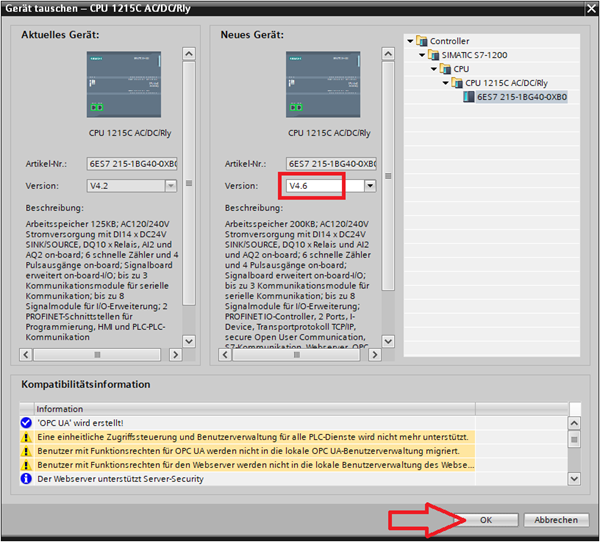This screenshot has width=600, height=542.
Task: Click the new device Version V4.6 field
Action: (x=325, y=186)
